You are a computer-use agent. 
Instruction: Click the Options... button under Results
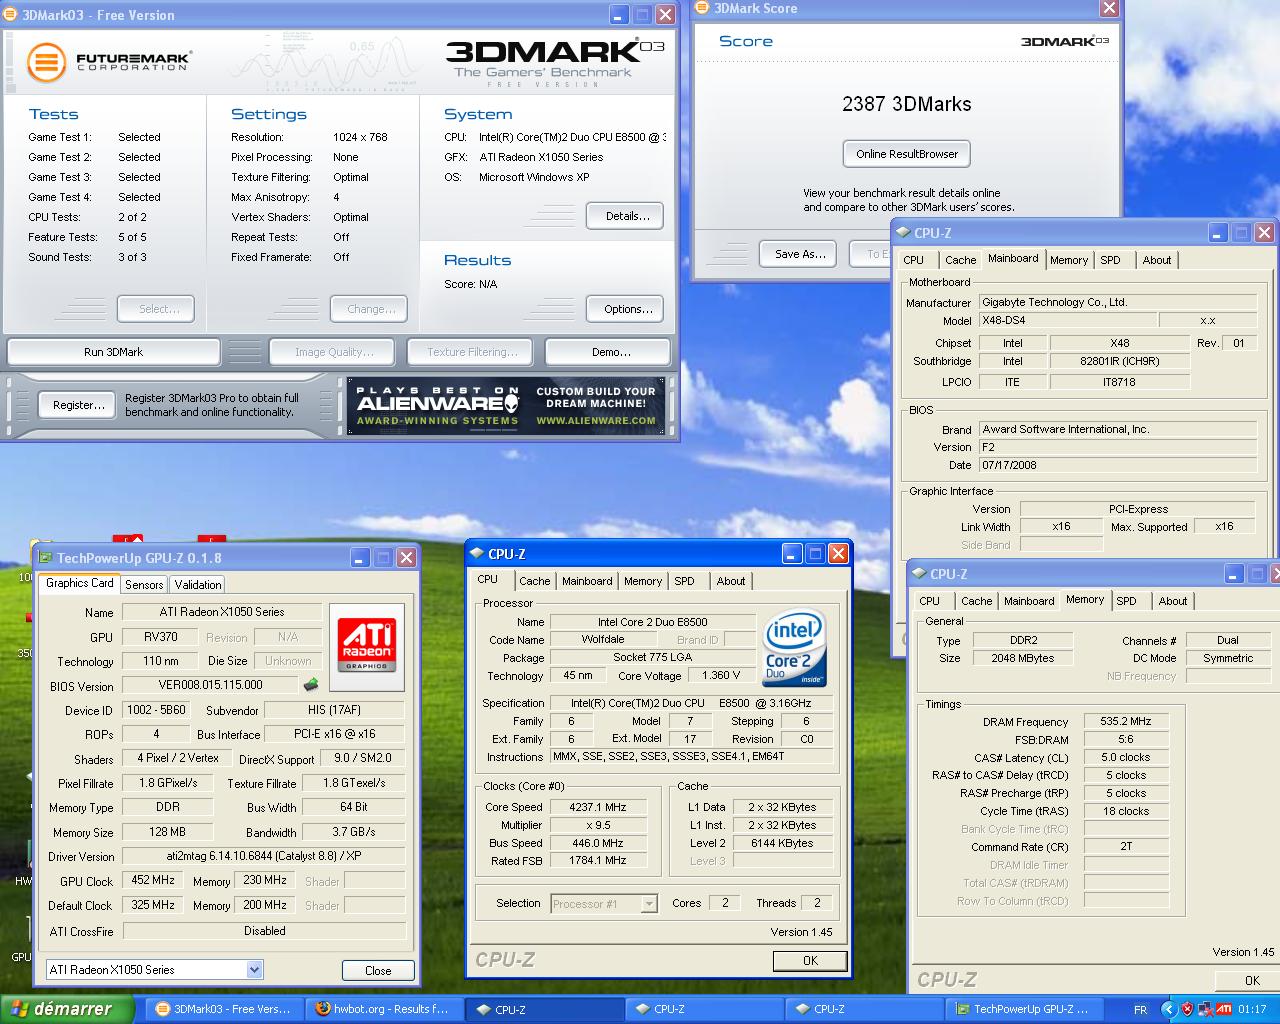click(627, 309)
